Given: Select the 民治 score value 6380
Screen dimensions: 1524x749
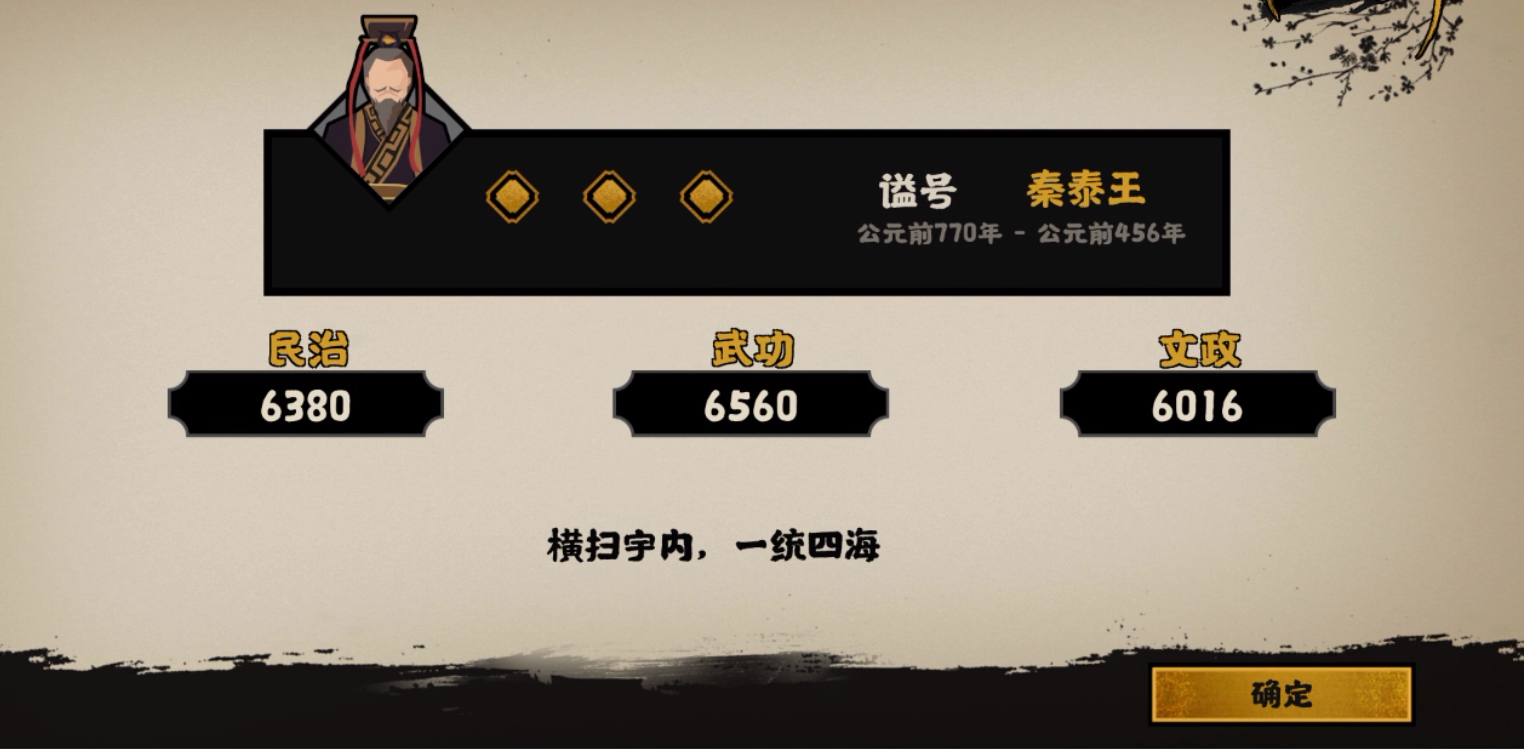Looking at the screenshot, I should (x=306, y=405).
